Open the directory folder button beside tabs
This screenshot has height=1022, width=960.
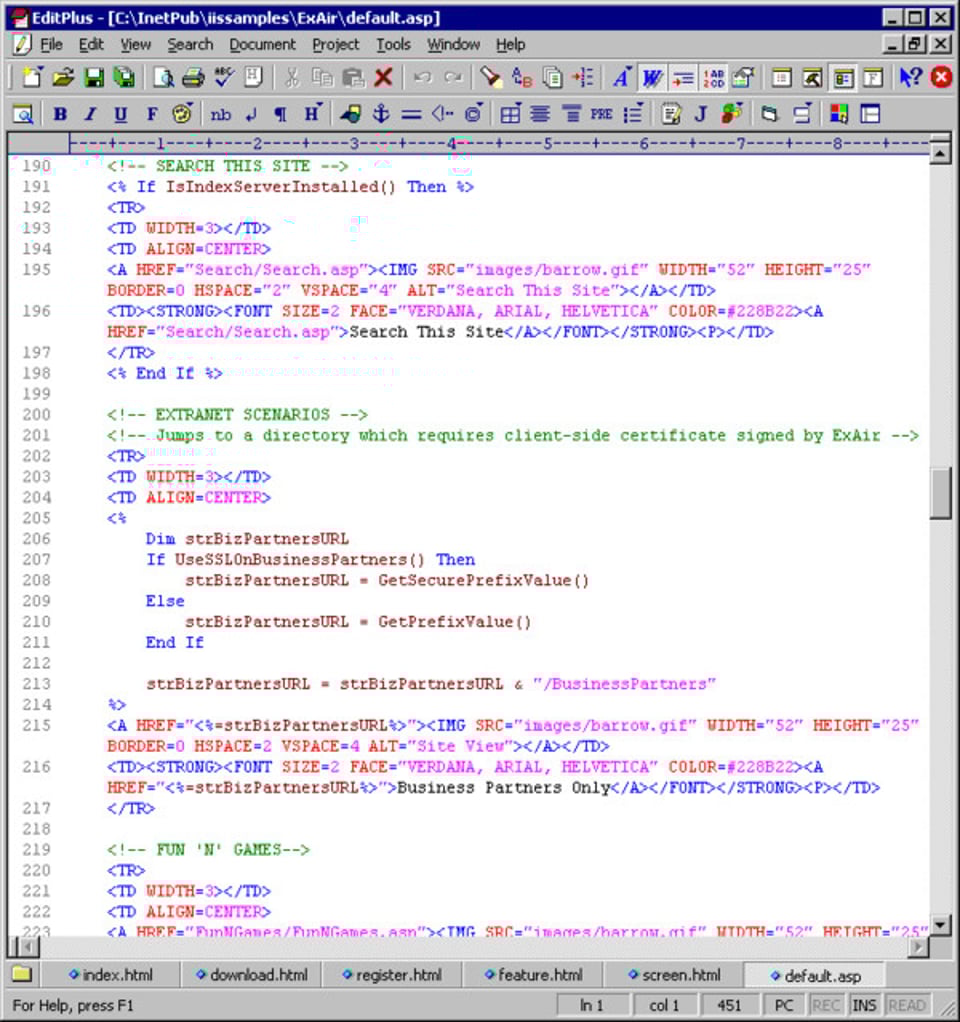tap(22, 974)
